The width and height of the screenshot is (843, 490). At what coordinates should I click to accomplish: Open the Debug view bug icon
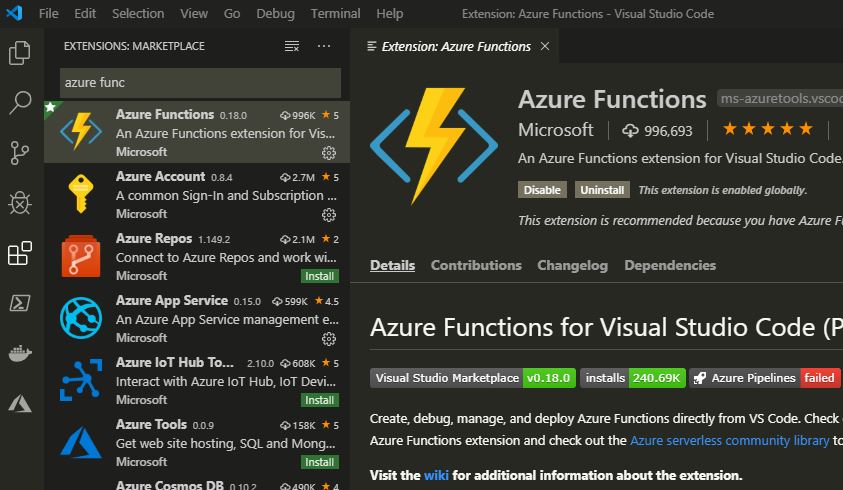coord(20,203)
